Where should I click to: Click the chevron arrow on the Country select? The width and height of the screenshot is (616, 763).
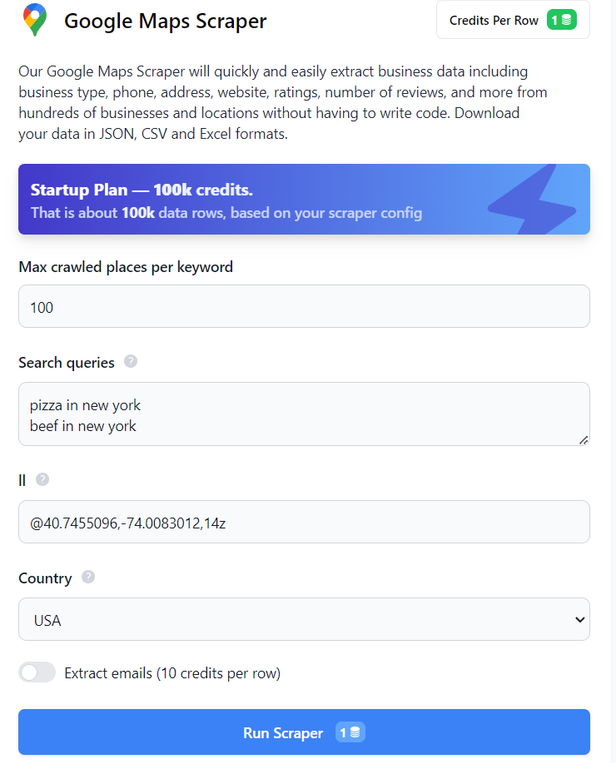coord(579,620)
